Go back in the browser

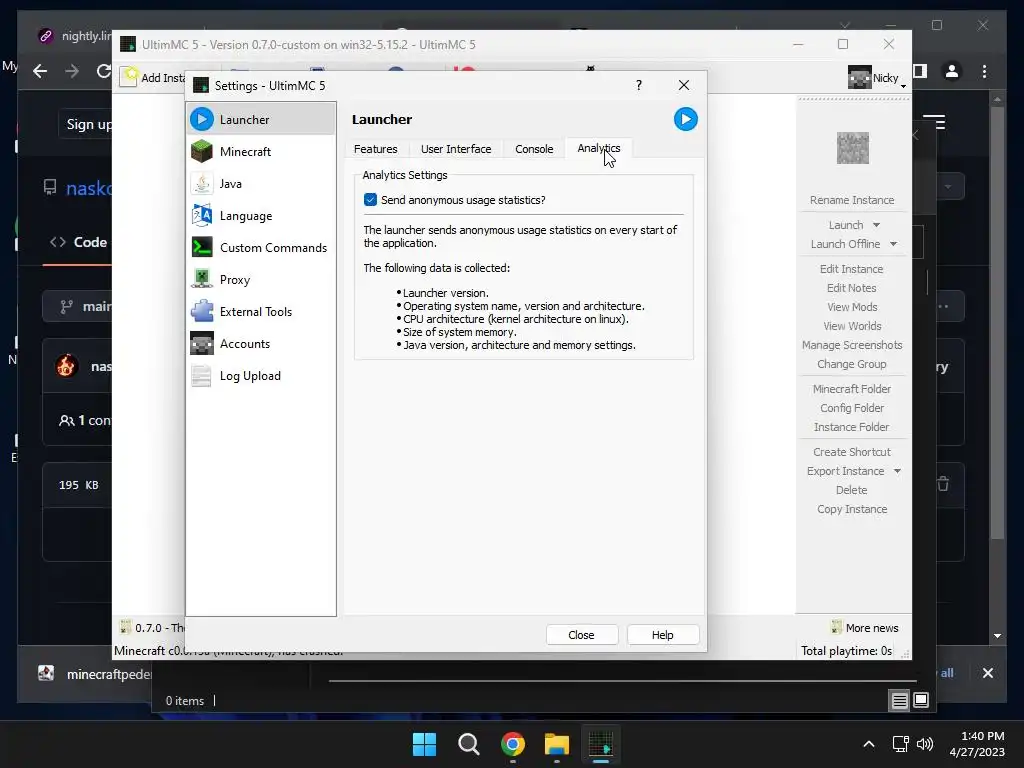tap(40, 71)
